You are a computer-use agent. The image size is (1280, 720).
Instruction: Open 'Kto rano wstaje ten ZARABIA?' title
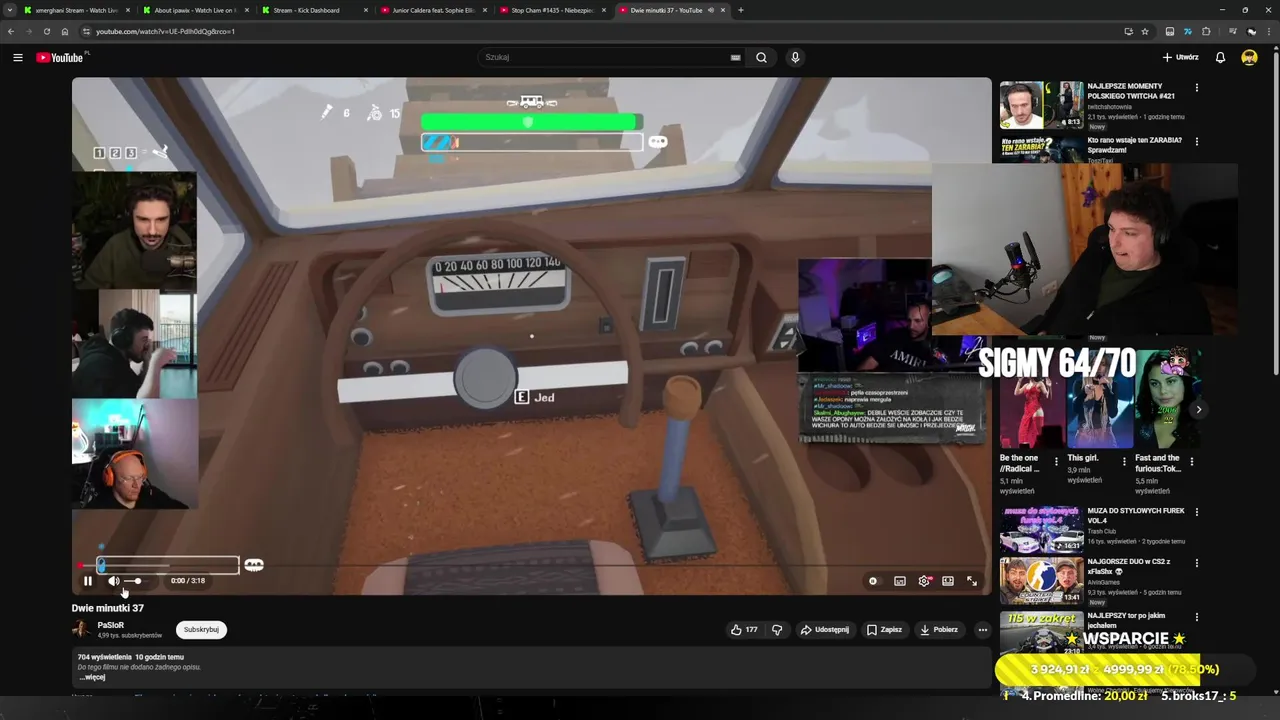coord(1135,145)
